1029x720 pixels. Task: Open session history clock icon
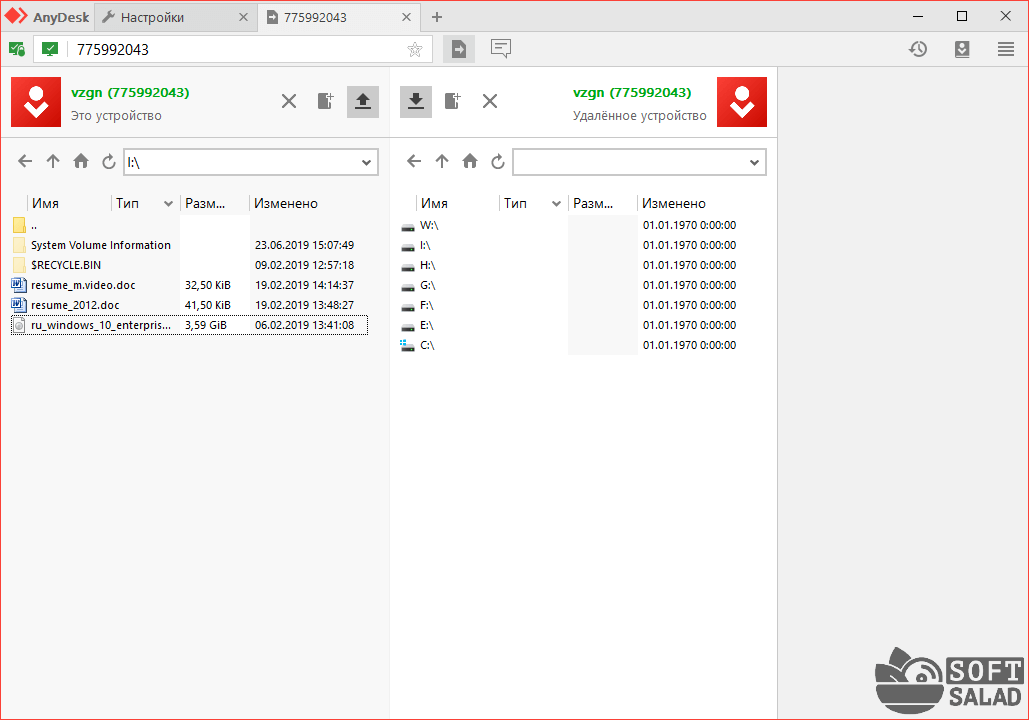918,49
